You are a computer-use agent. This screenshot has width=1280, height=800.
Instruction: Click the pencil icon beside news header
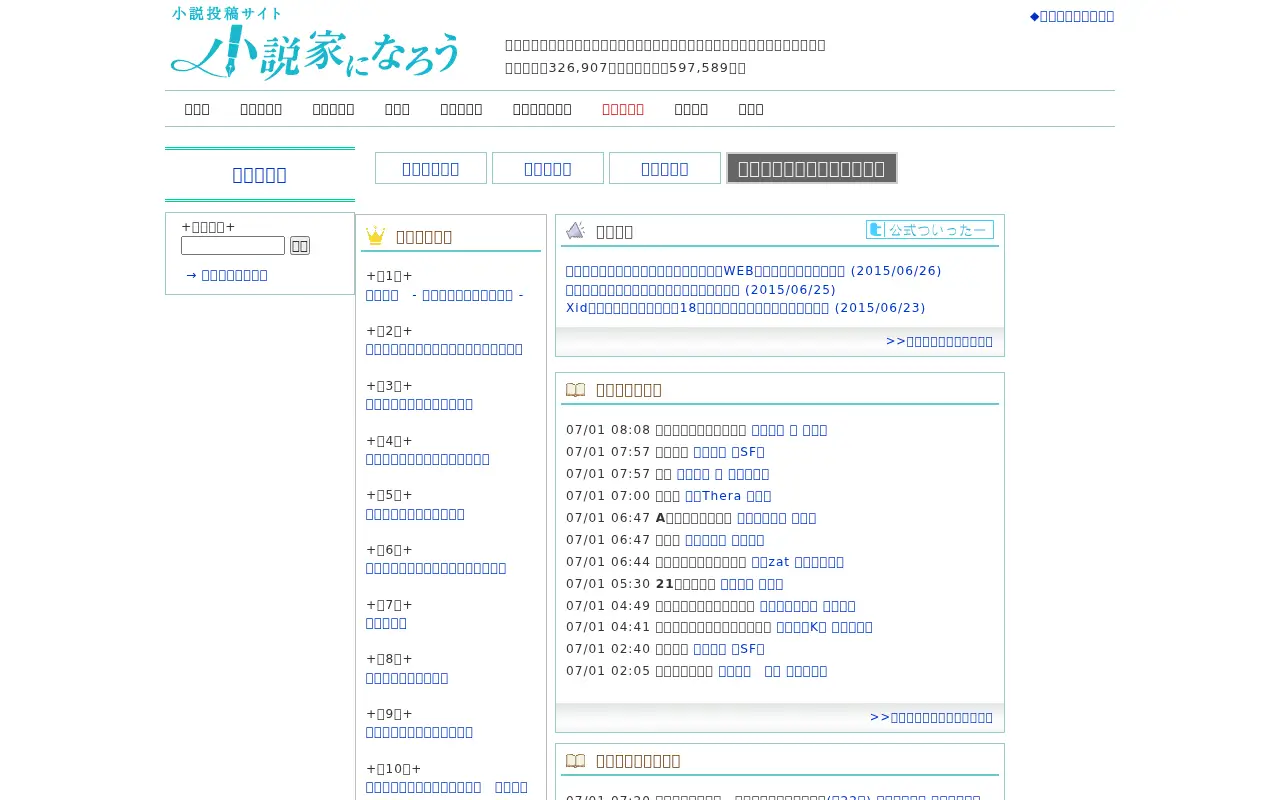coord(575,231)
